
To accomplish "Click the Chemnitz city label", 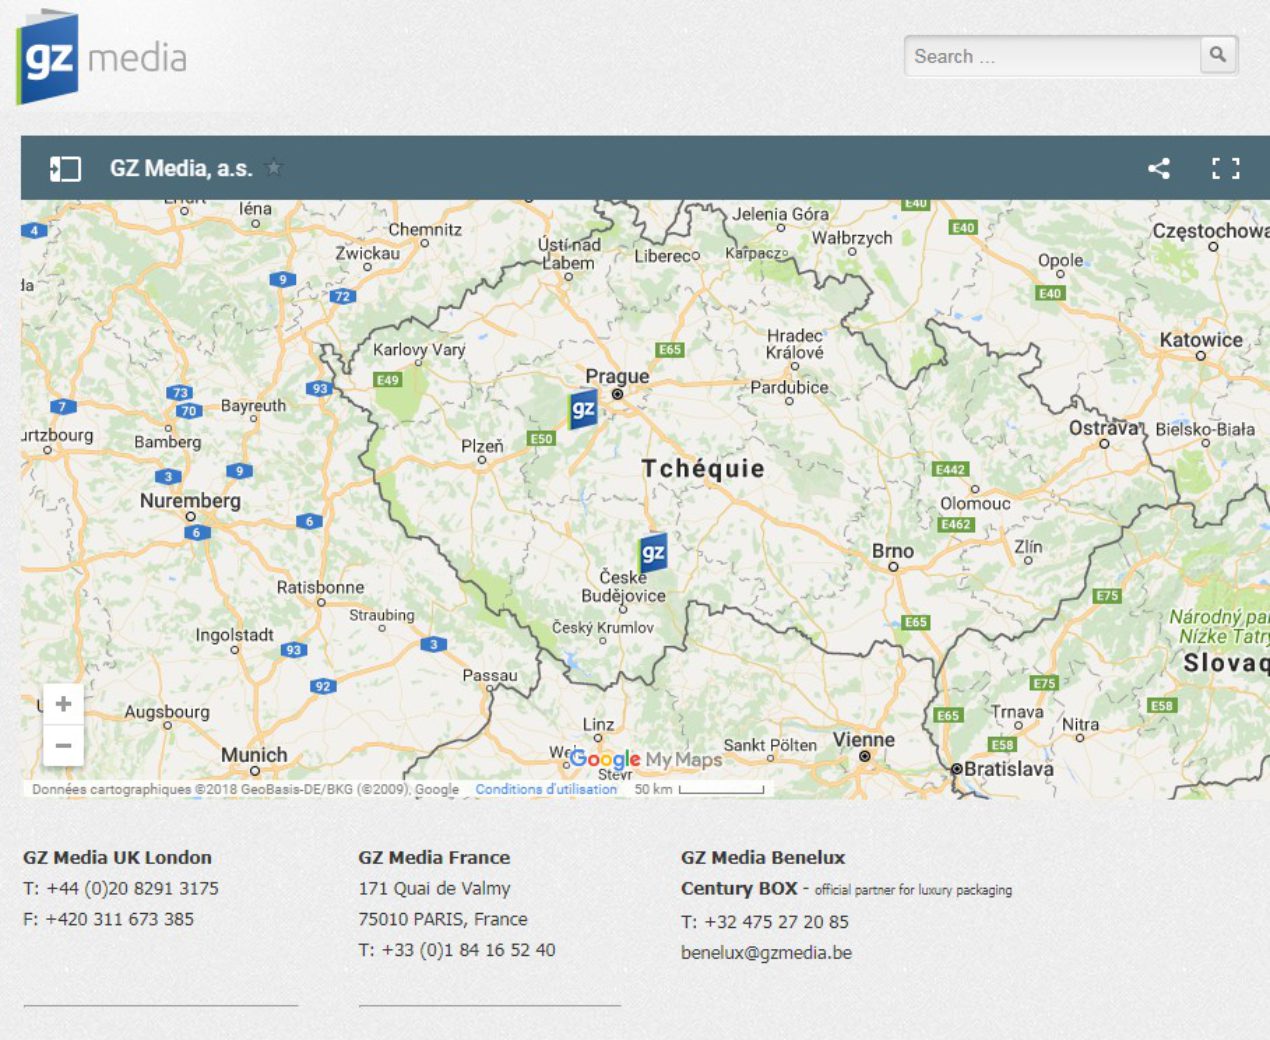I will pos(425,229).
